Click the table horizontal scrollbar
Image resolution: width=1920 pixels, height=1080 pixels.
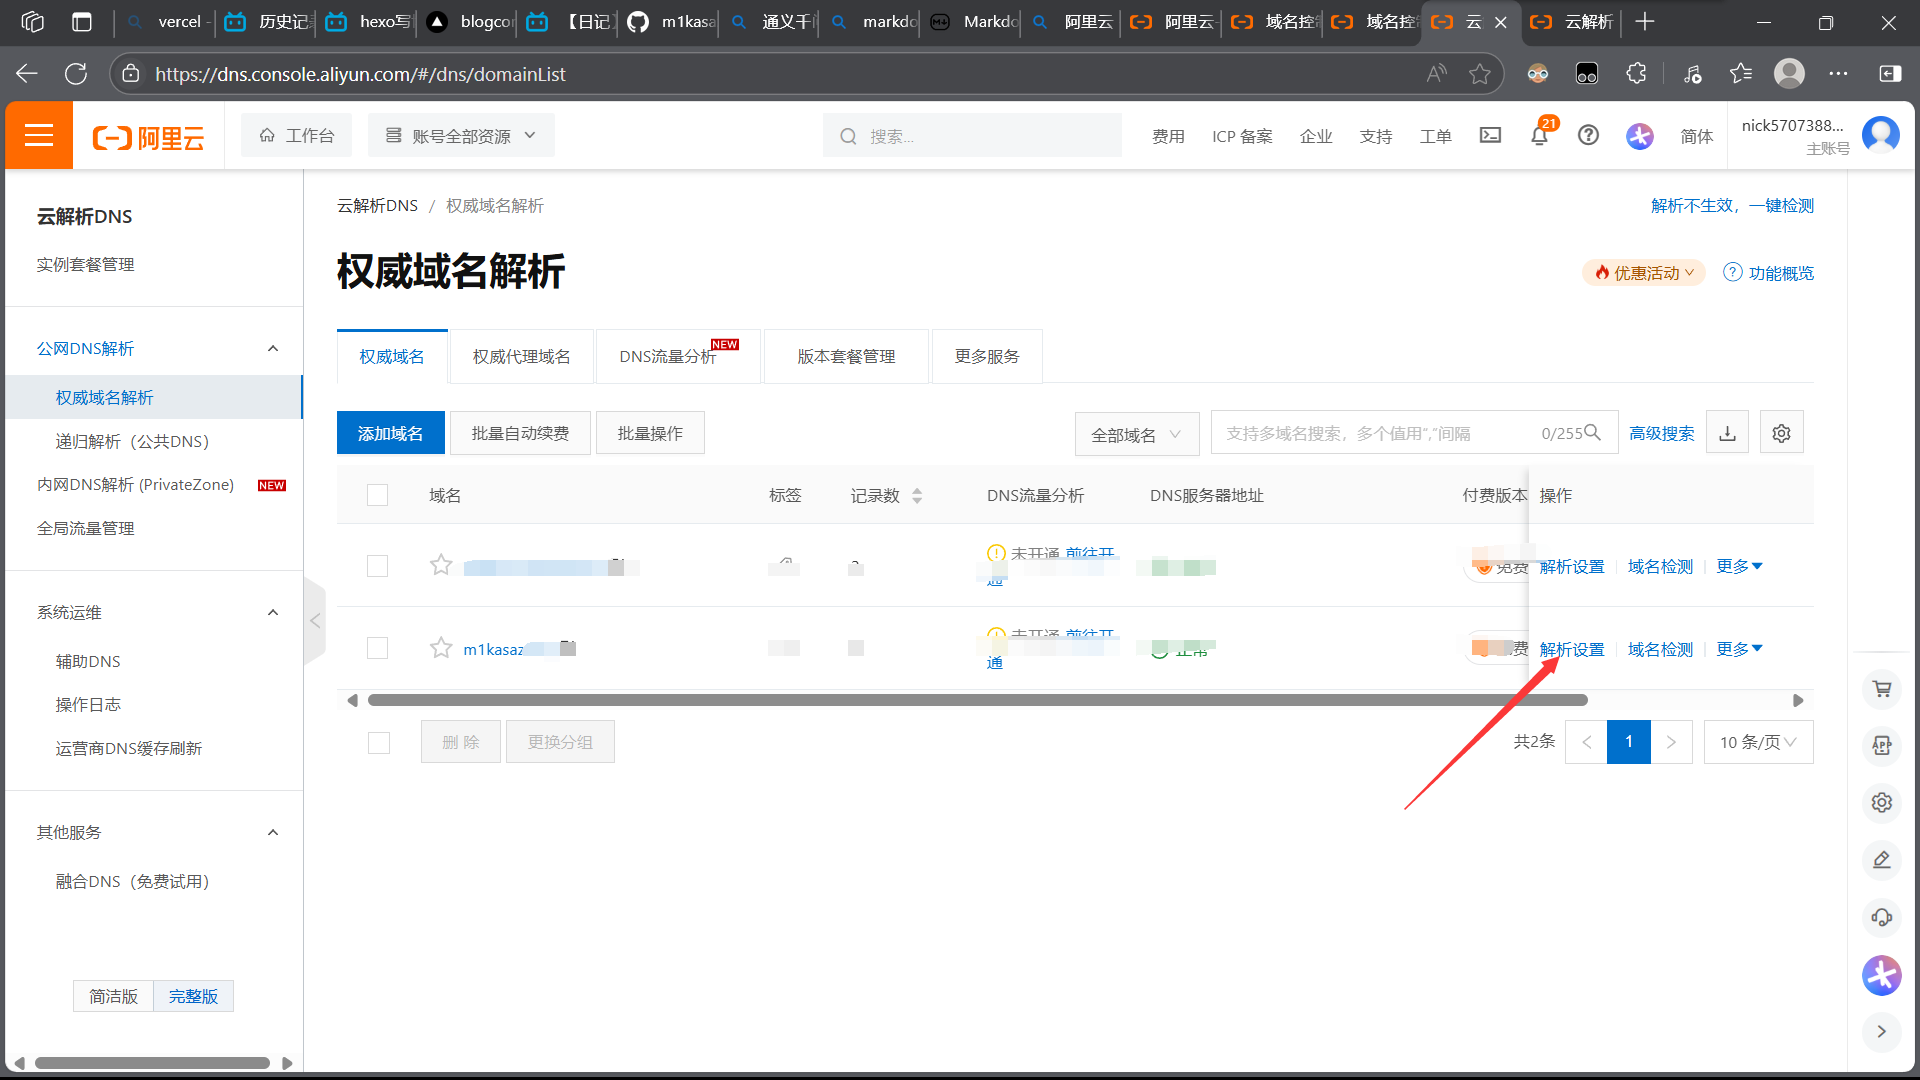[x=977, y=700]
